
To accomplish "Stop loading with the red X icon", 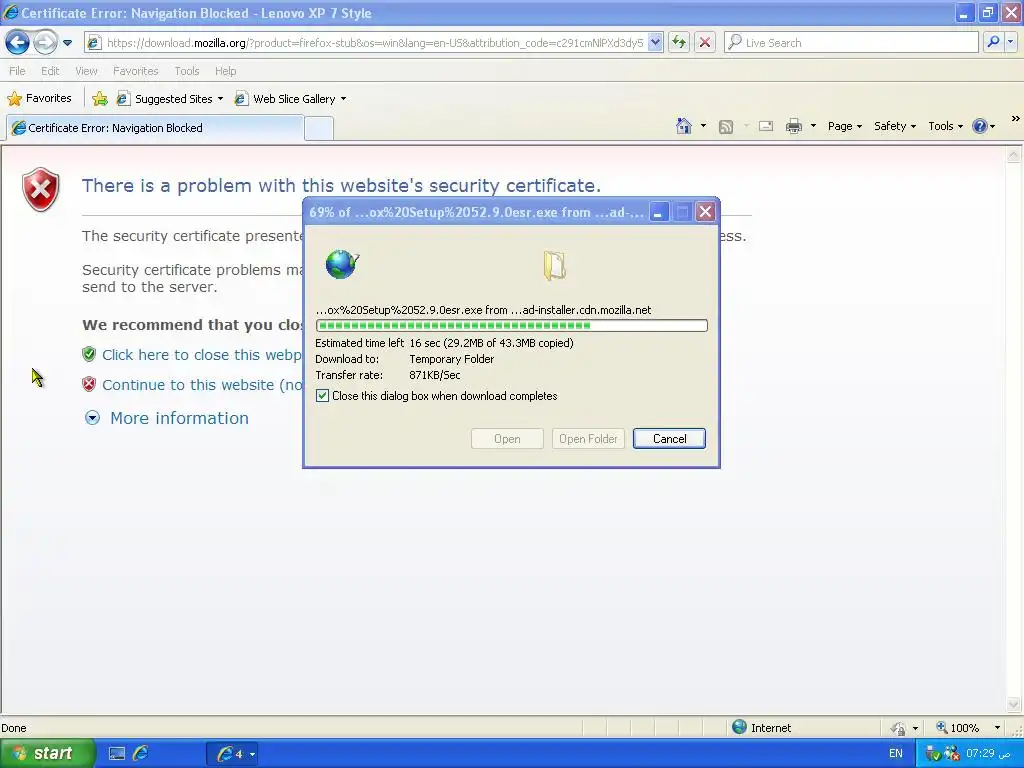I will pyautogui.click(x=705, y=42).
